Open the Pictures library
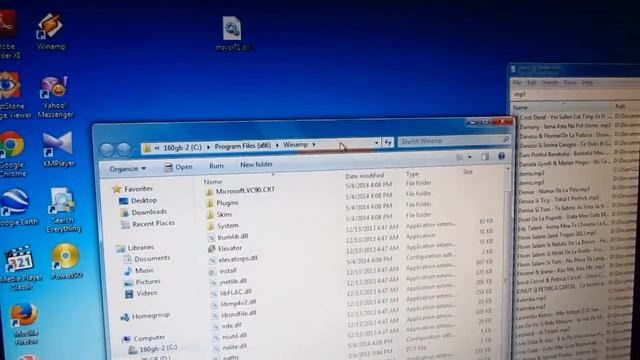This screenshot has height=360, width=640. [x=142, y=282]
